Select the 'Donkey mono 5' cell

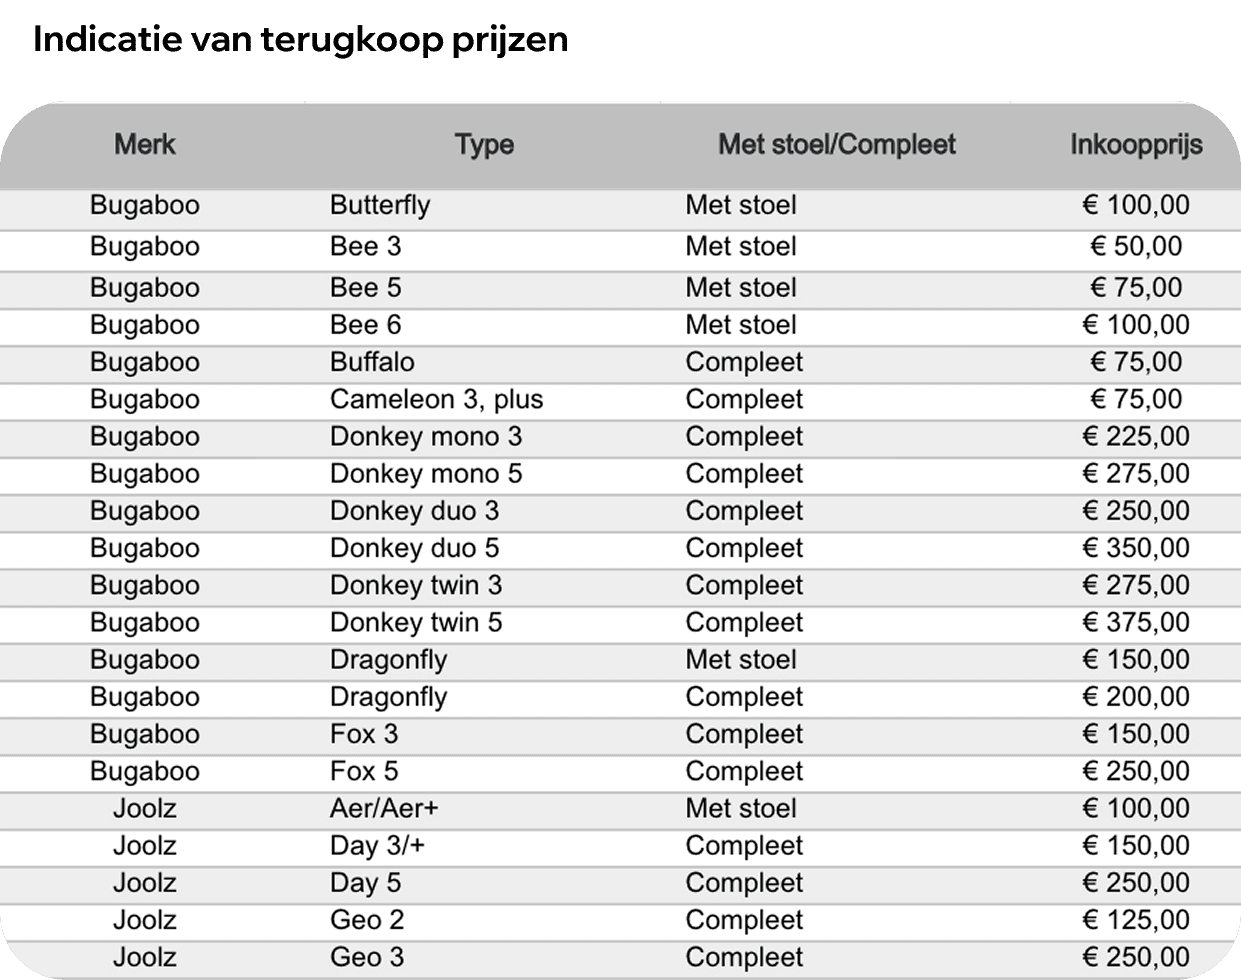(426, 473)
